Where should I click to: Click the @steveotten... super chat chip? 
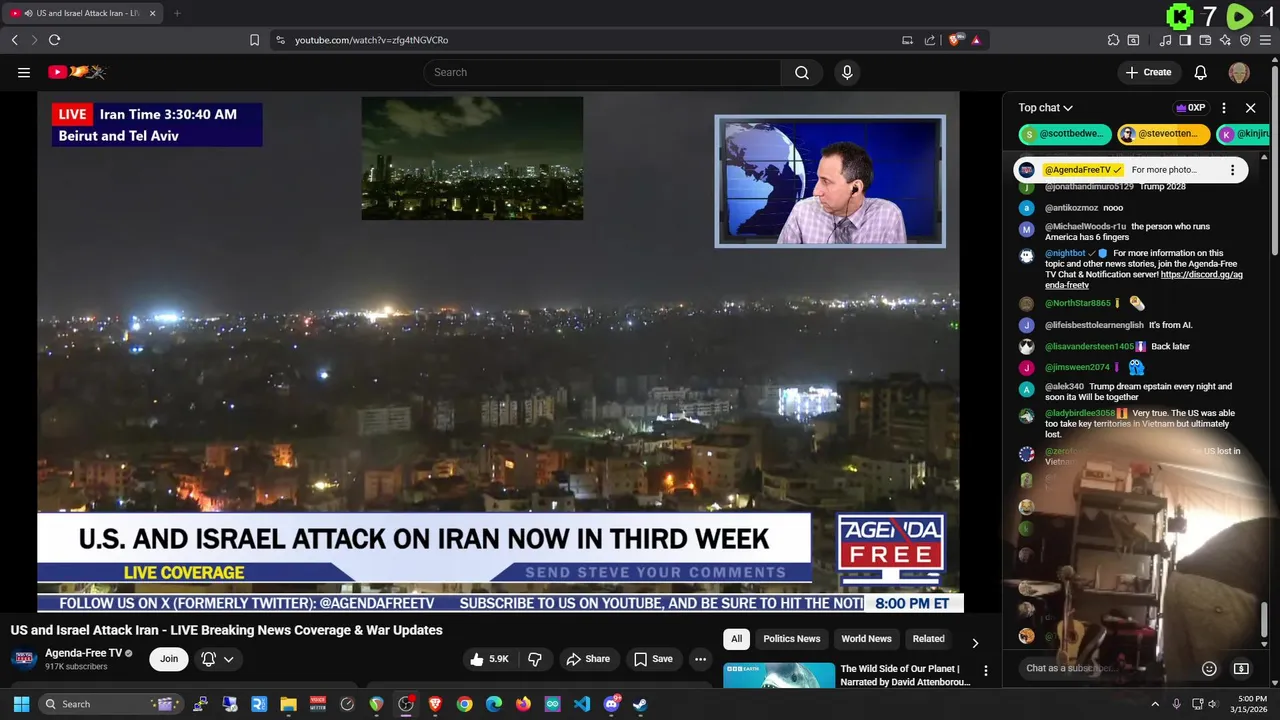pos(1164,134)
